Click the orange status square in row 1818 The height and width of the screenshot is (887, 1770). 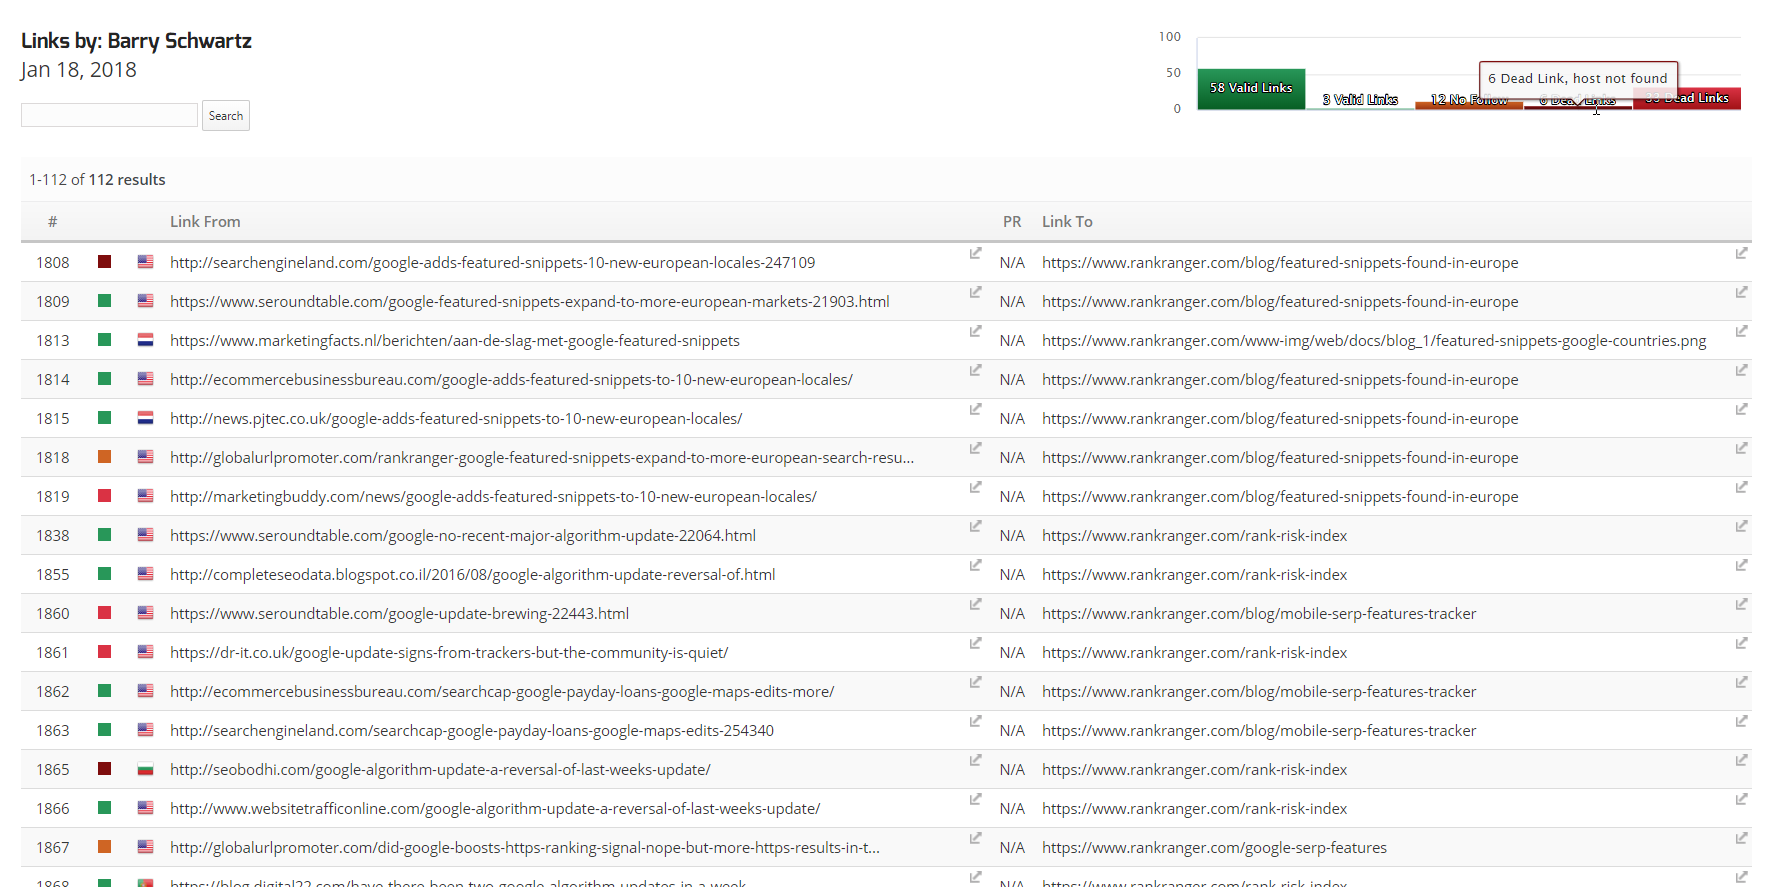[x=104, y=457]
